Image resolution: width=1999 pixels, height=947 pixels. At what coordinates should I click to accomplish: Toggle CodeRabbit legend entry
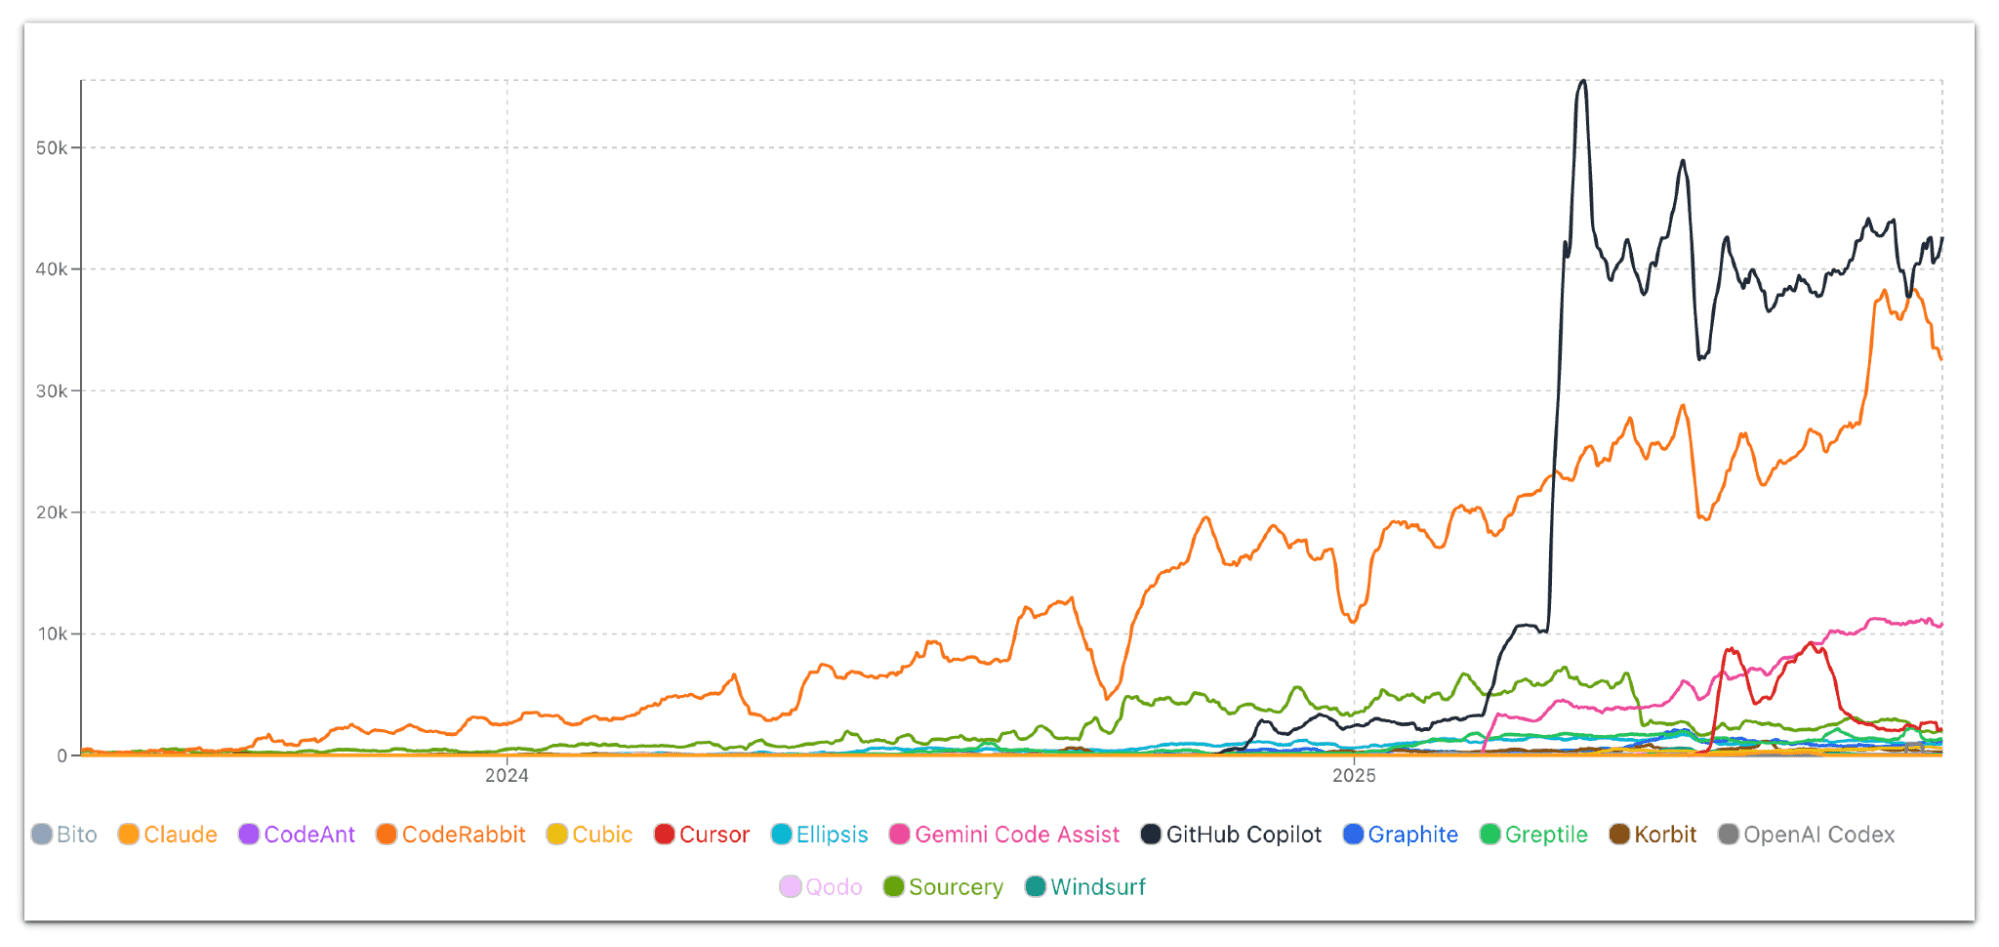click(451, 834)
